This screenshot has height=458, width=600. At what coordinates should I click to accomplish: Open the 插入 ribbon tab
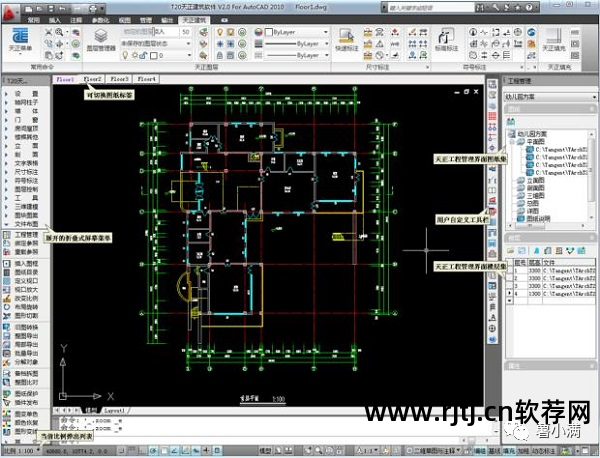pos(58,19)
